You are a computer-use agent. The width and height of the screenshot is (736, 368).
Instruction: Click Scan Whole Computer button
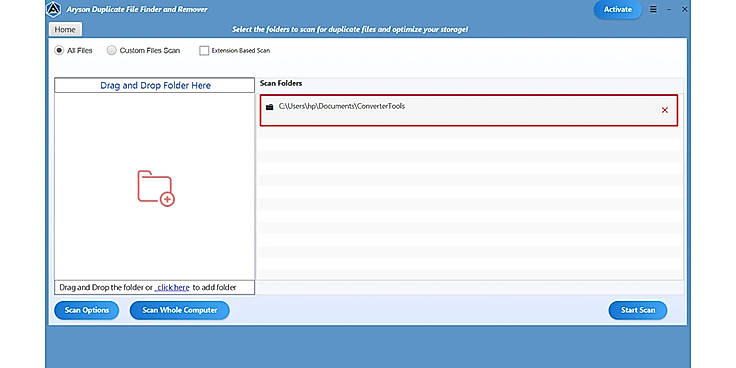pos(180,310)
